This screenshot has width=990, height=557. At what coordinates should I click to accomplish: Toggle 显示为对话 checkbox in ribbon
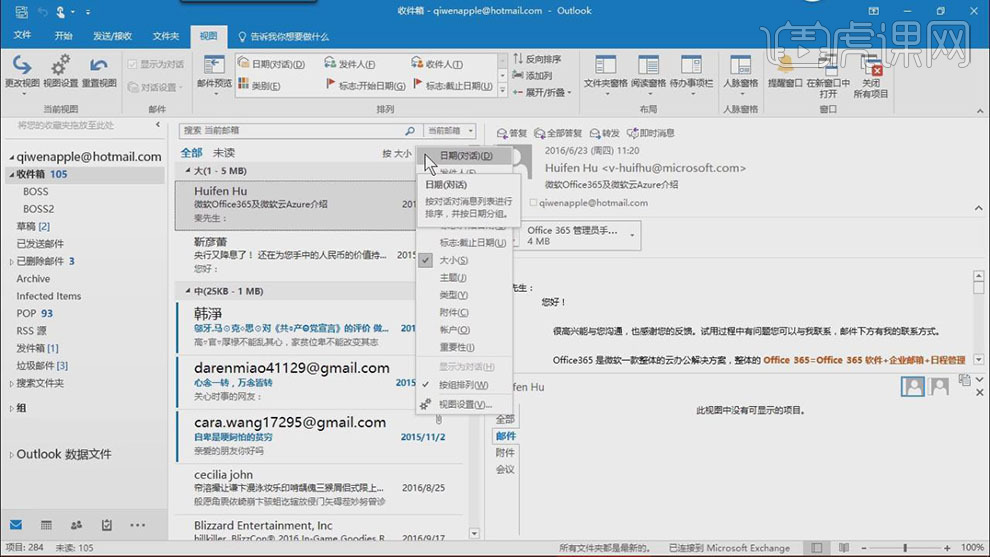133,64
